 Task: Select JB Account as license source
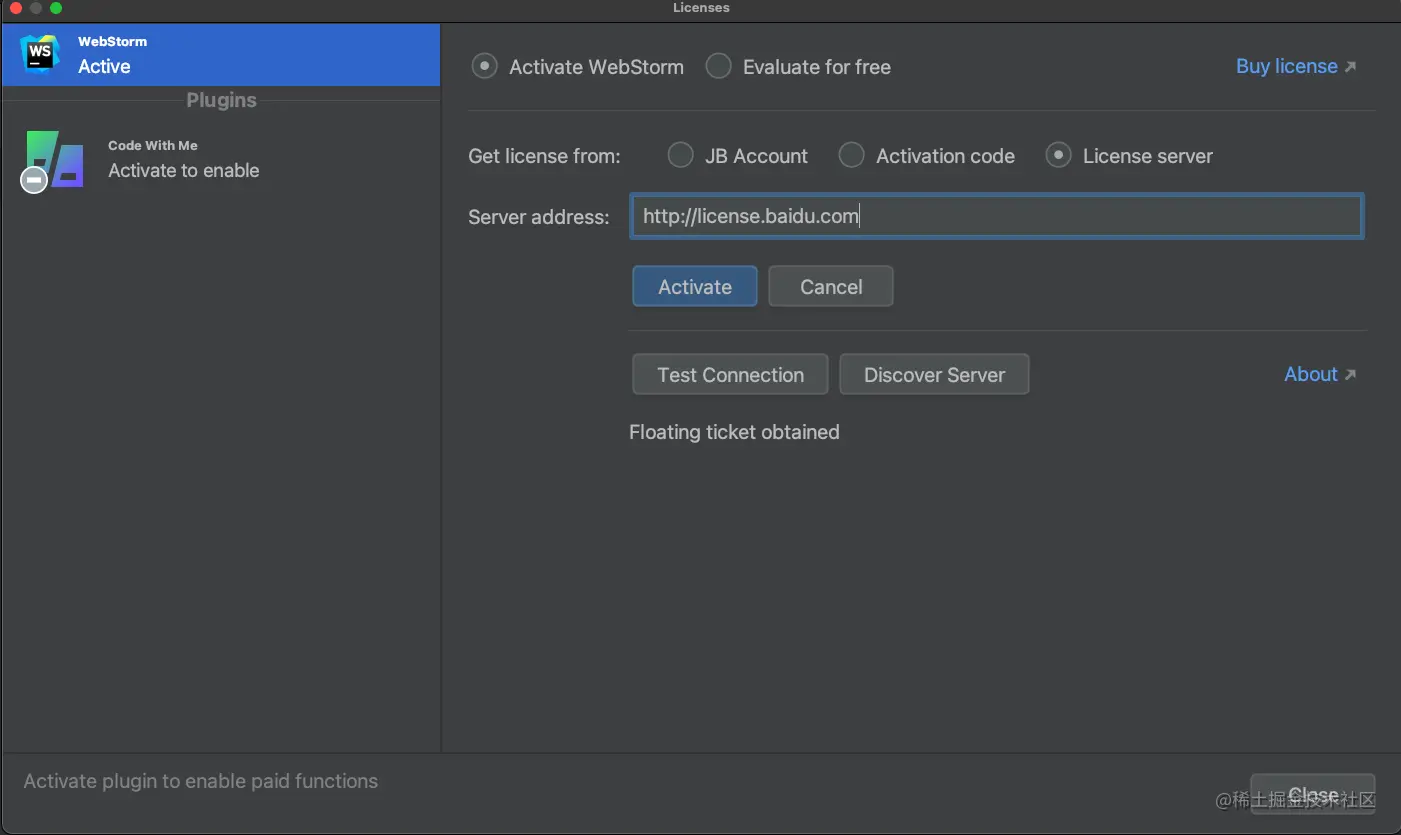tap(680, 156)
